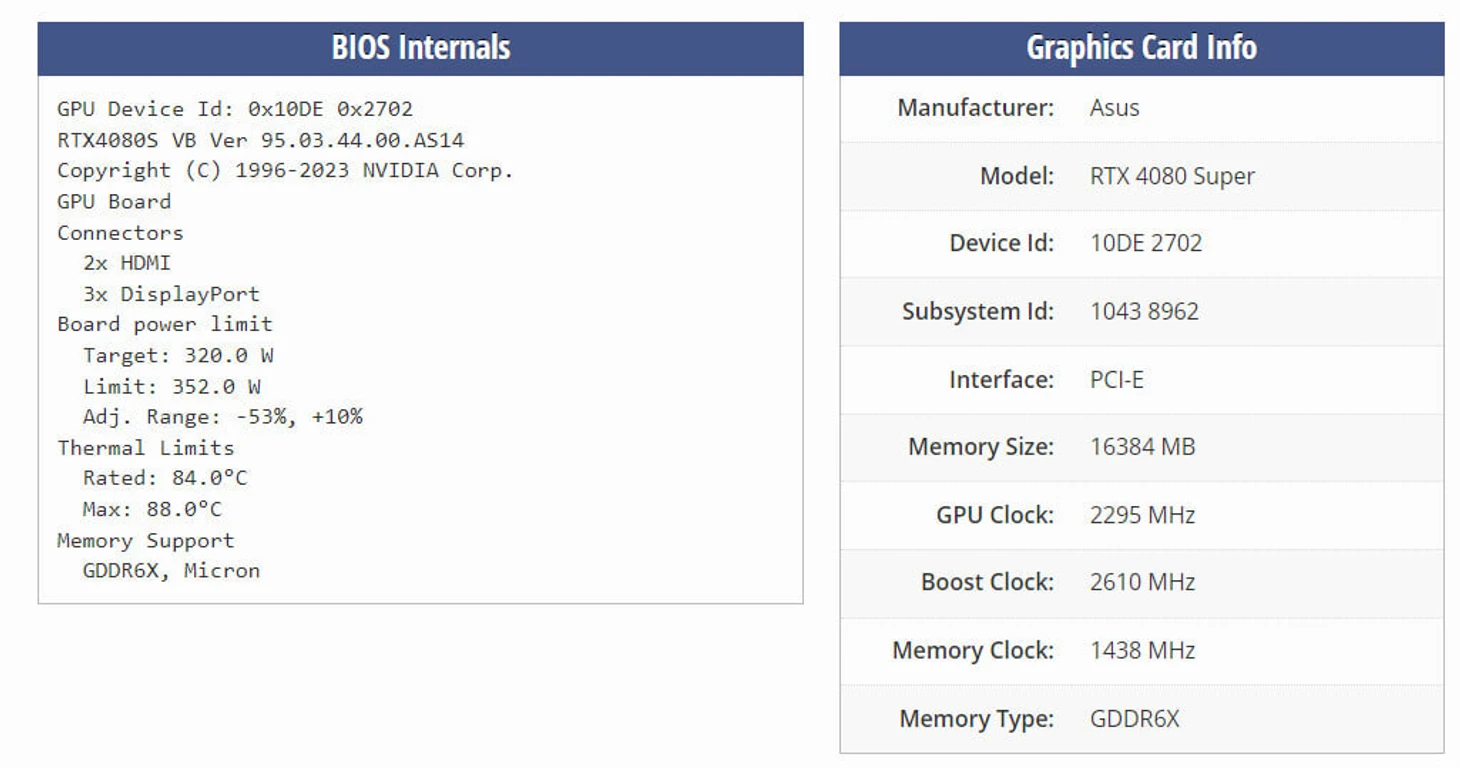Click the BIOS Internals header

(420, 48)
